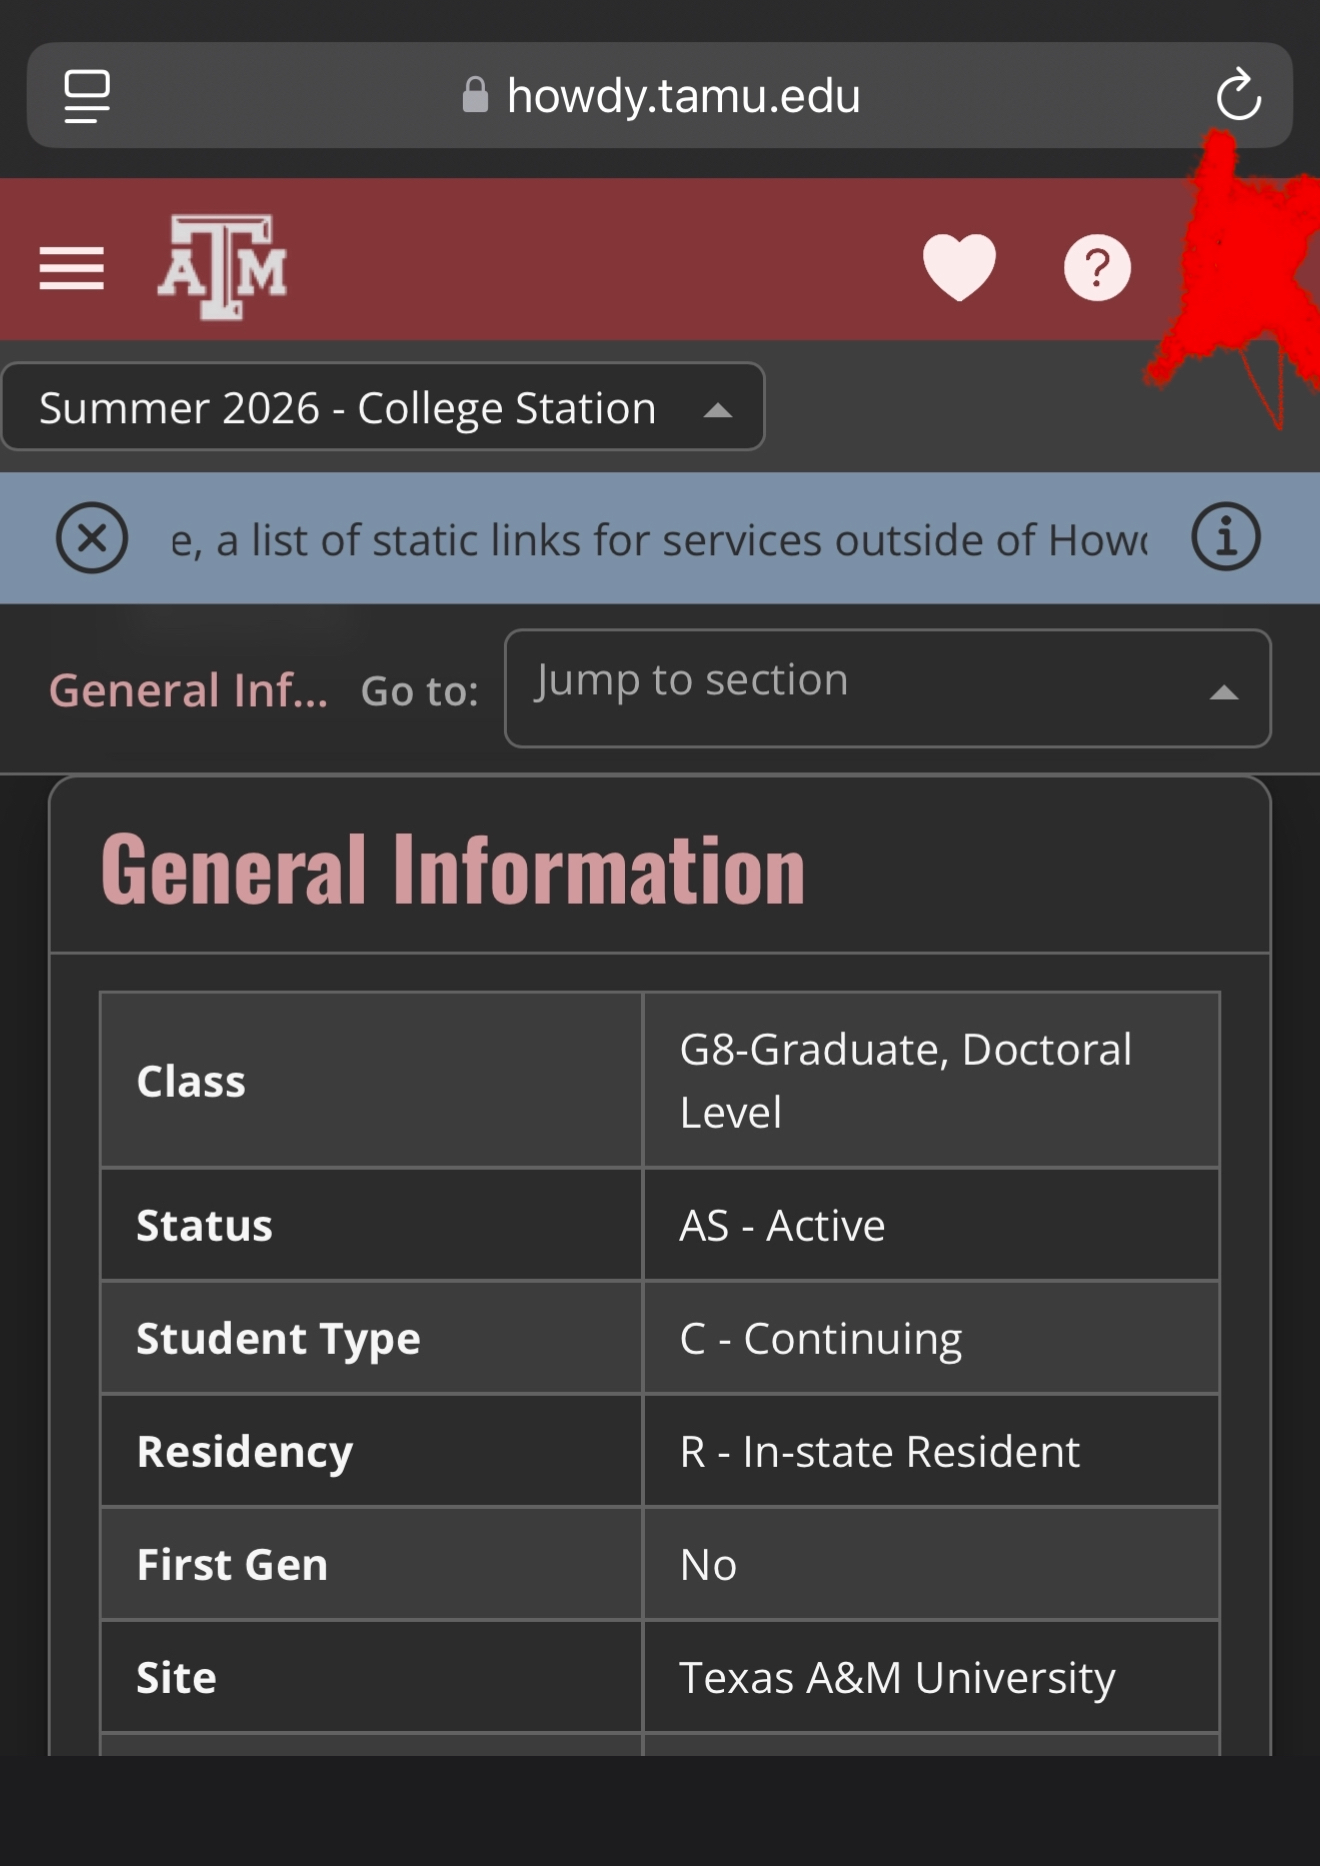Viewport: 1320px width, 1866px height.
Task: Show notification details via info icon
Action: [x=1226, y=537]
